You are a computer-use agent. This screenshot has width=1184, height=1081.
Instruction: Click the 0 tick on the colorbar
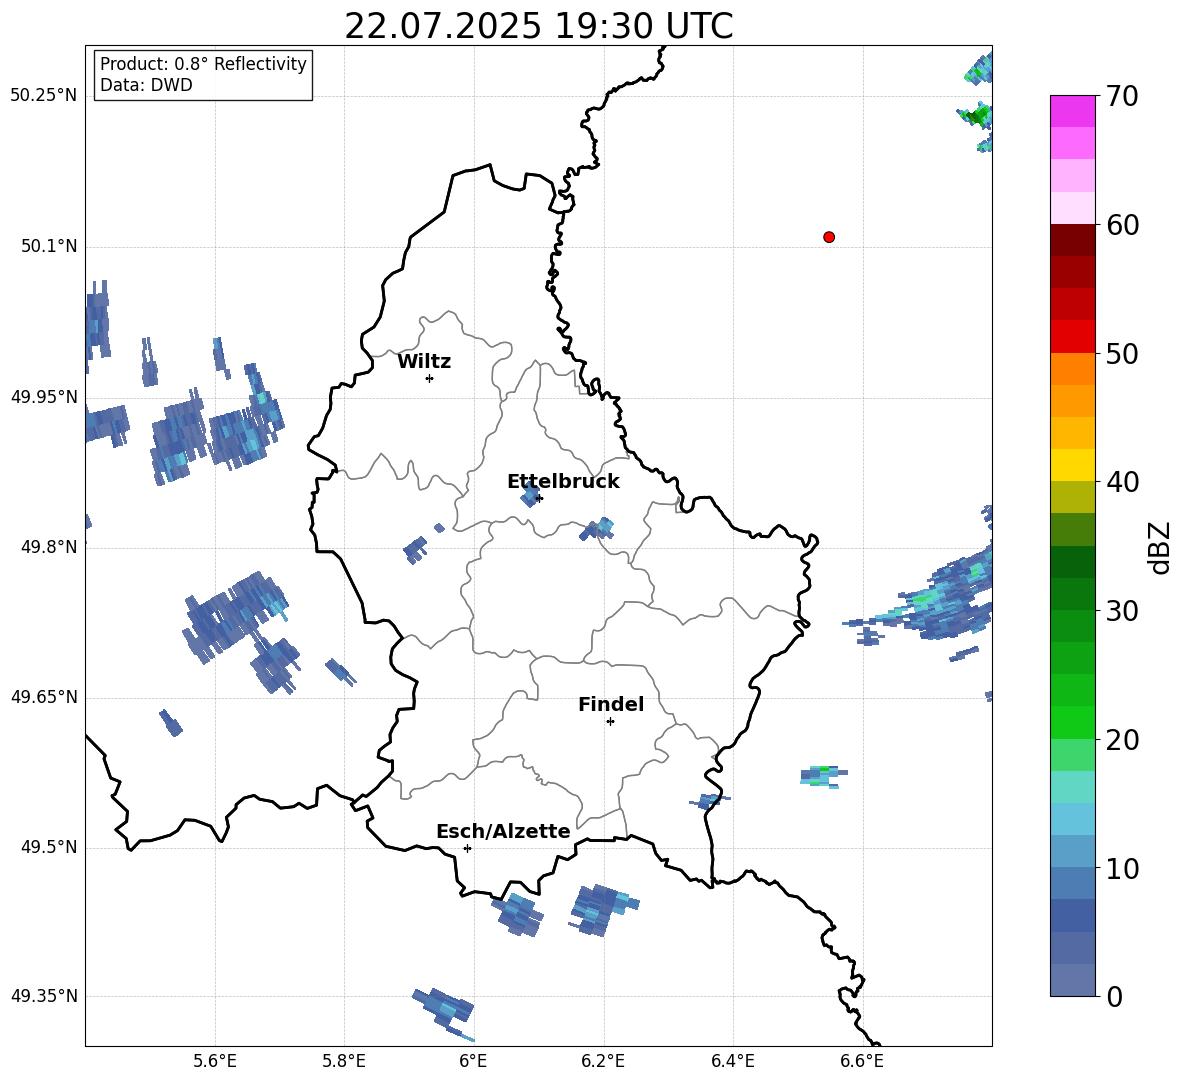pos(1115,996)
